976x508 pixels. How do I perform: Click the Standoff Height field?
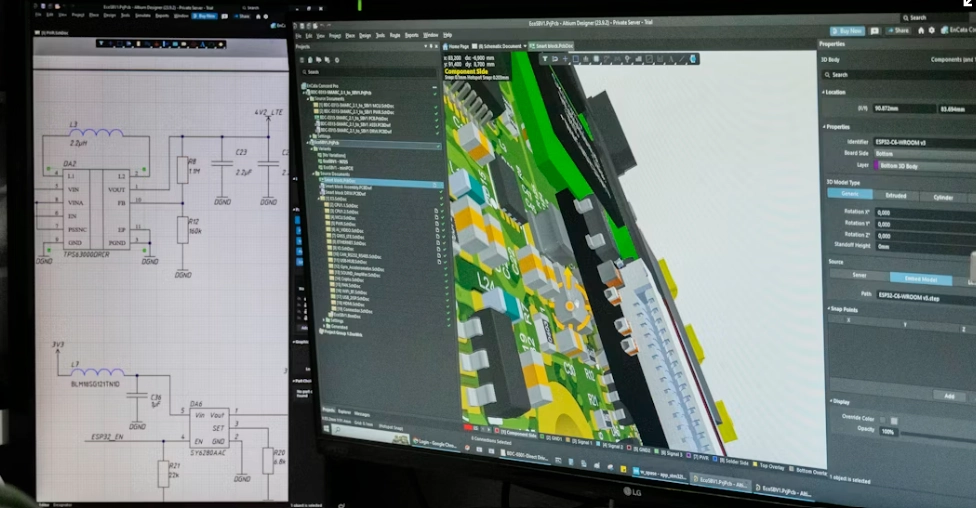(925, 247)
